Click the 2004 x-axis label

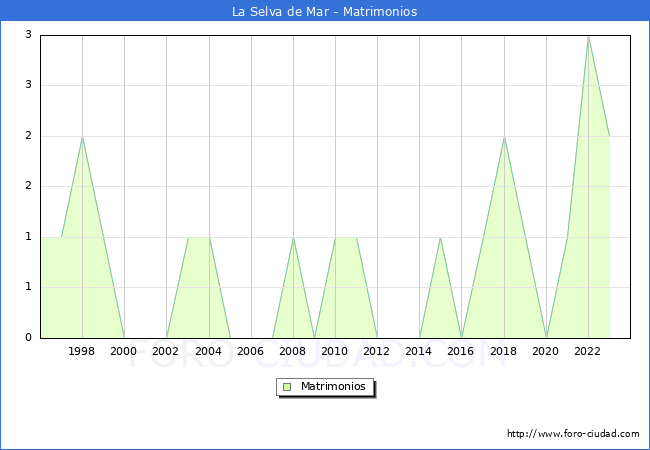tap(209, 351)
